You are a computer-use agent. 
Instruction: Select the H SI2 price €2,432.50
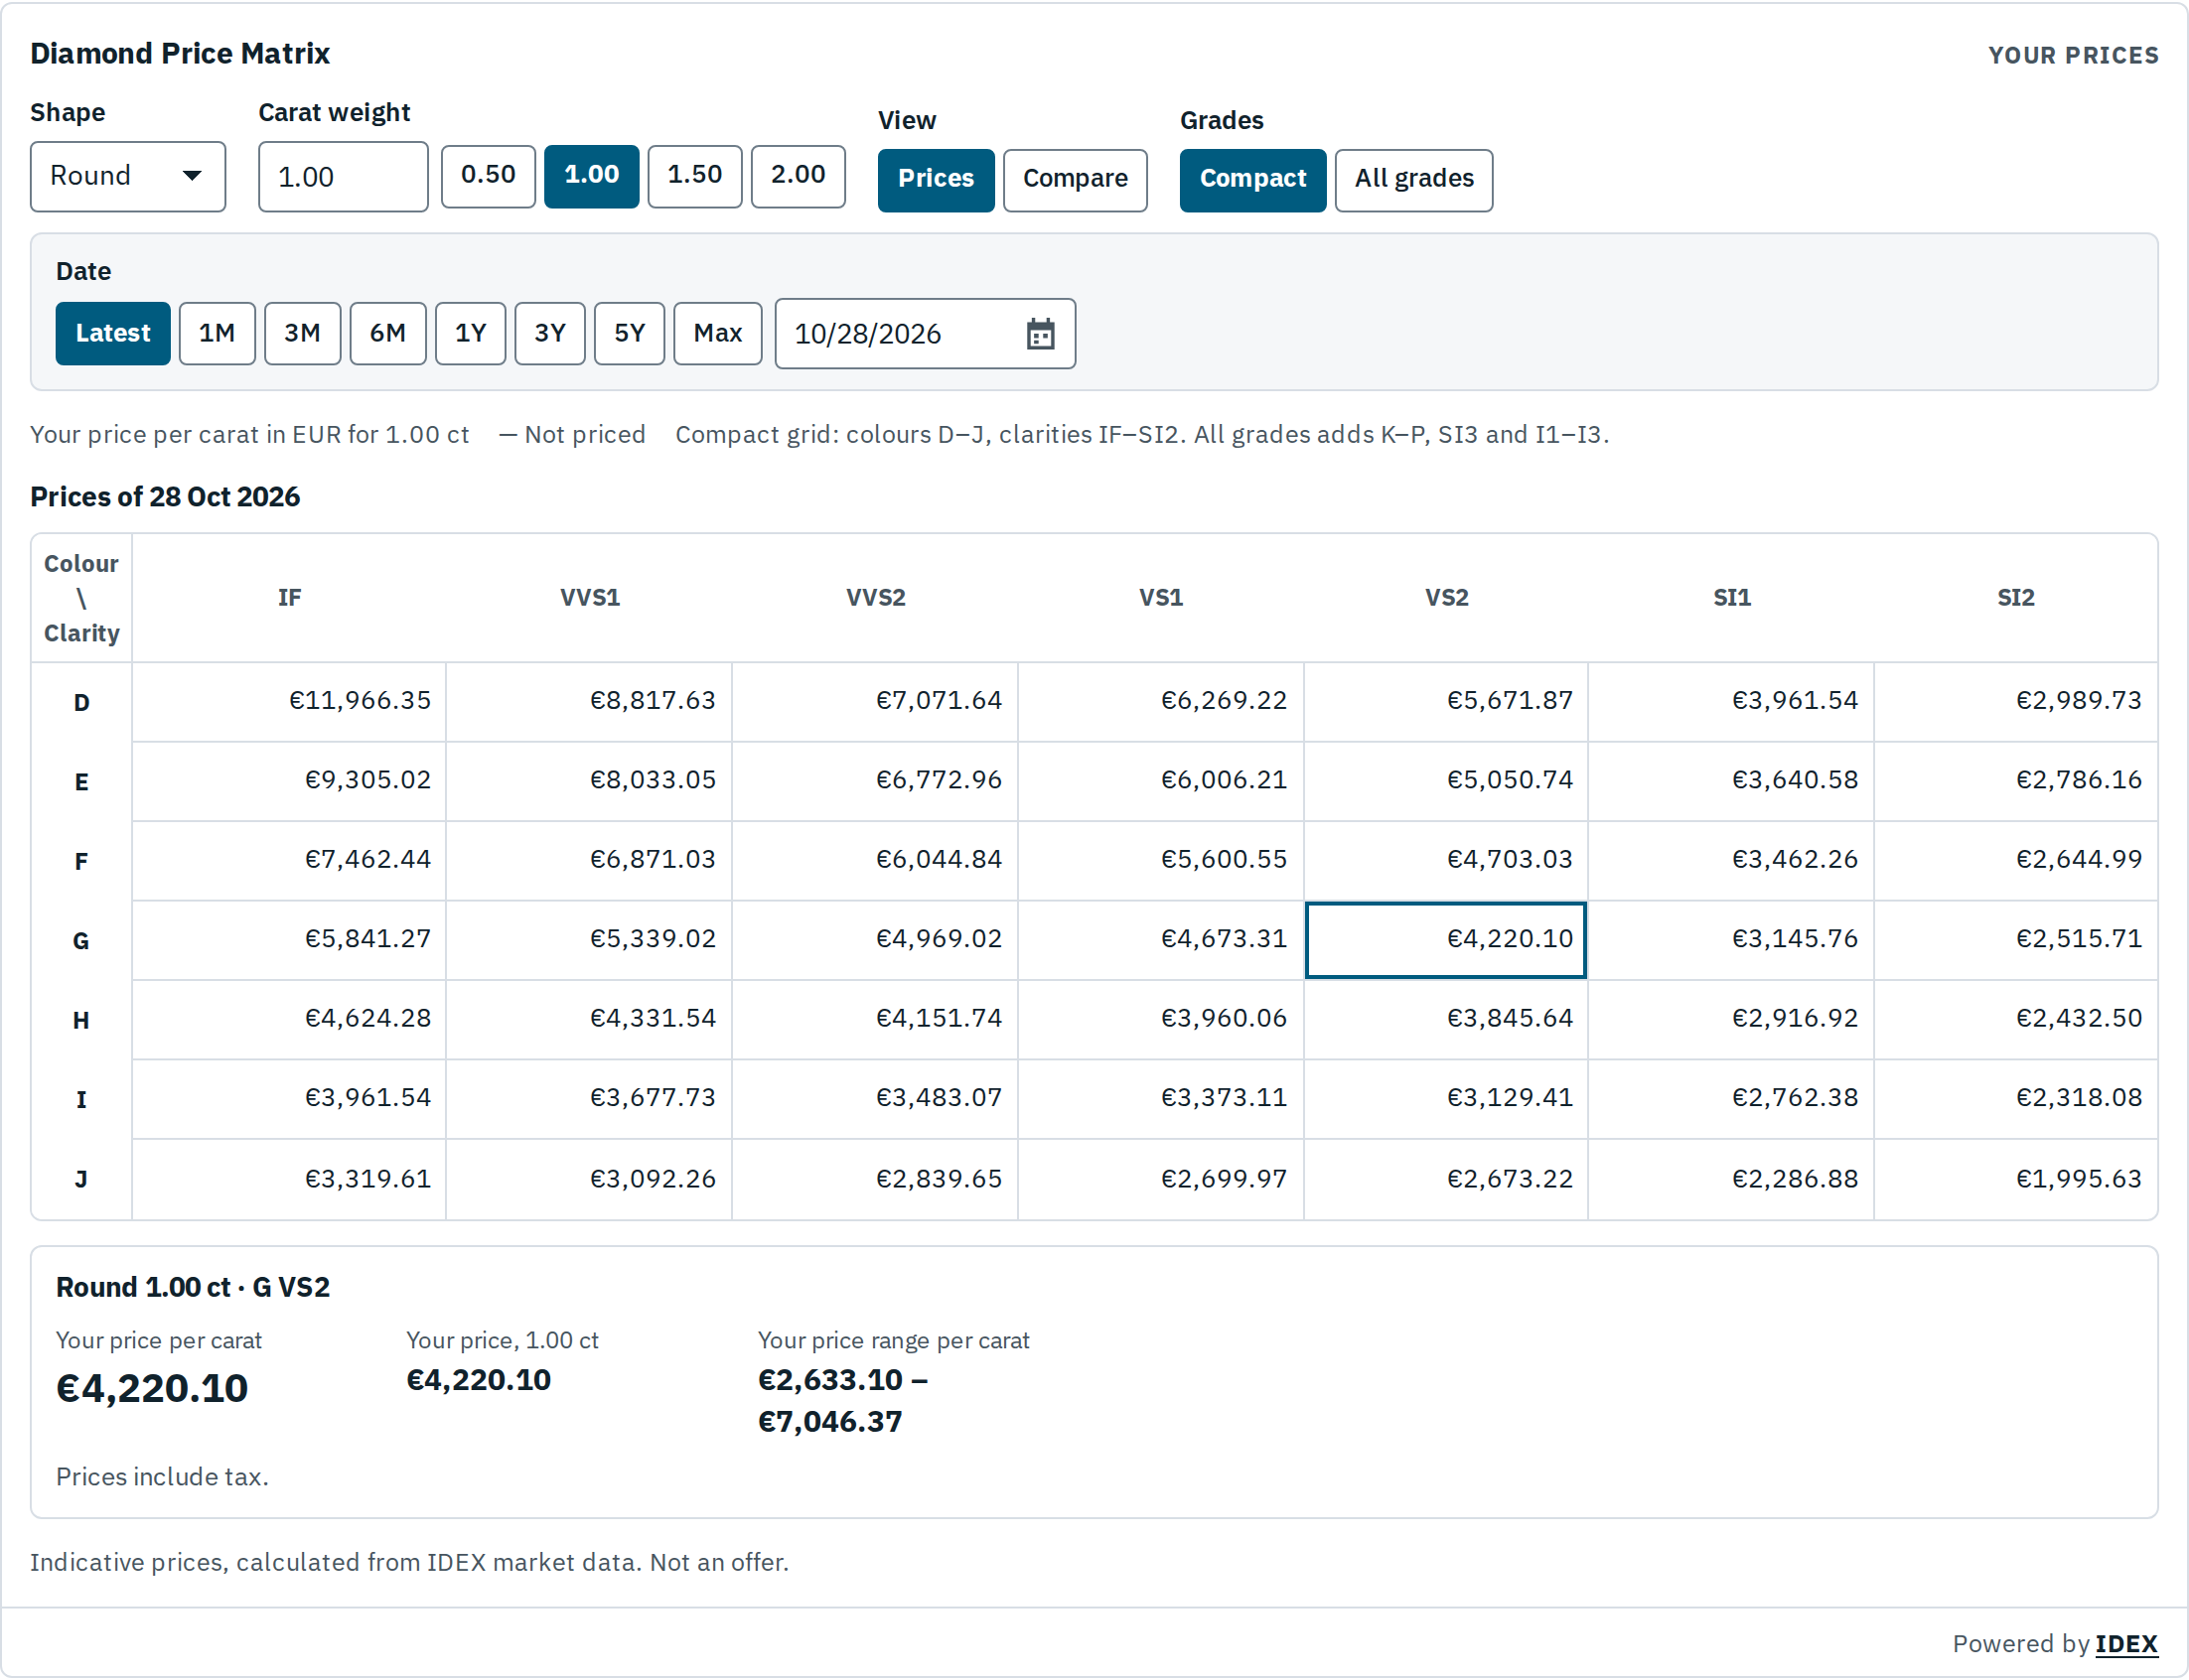pyautogui.click(x=2016, y=1018)
